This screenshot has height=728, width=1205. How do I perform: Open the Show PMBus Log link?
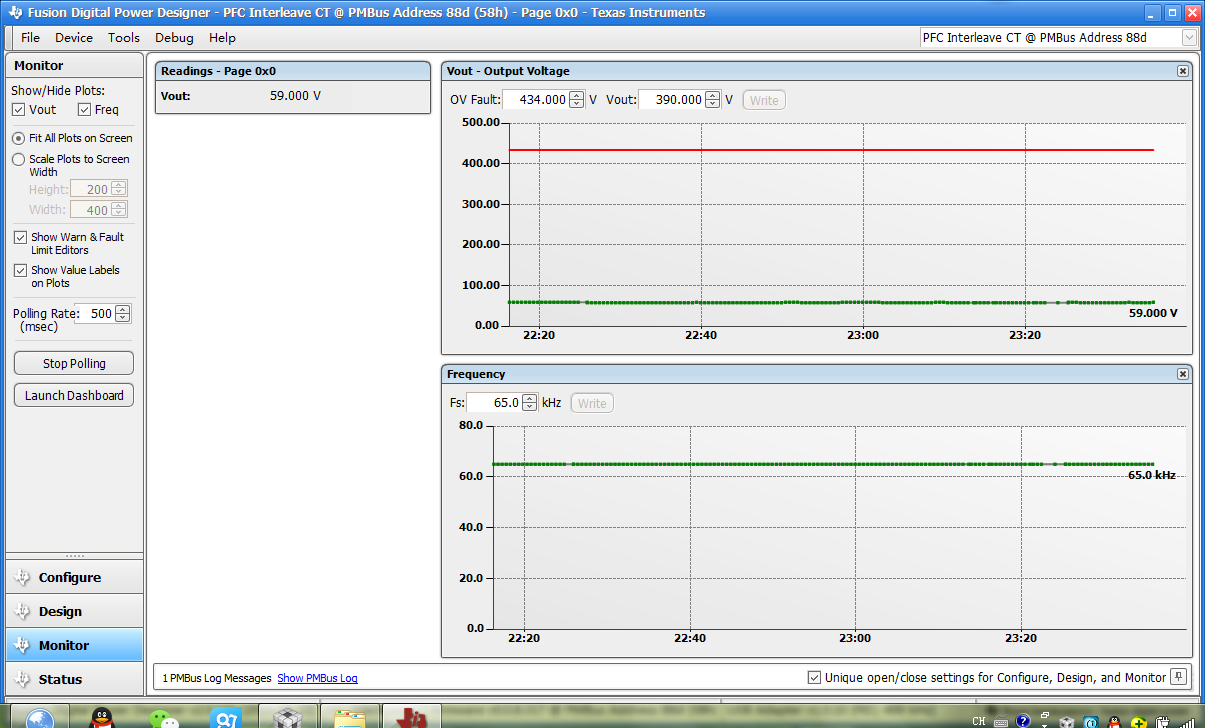pyautogui.click(x=317, y=678)
